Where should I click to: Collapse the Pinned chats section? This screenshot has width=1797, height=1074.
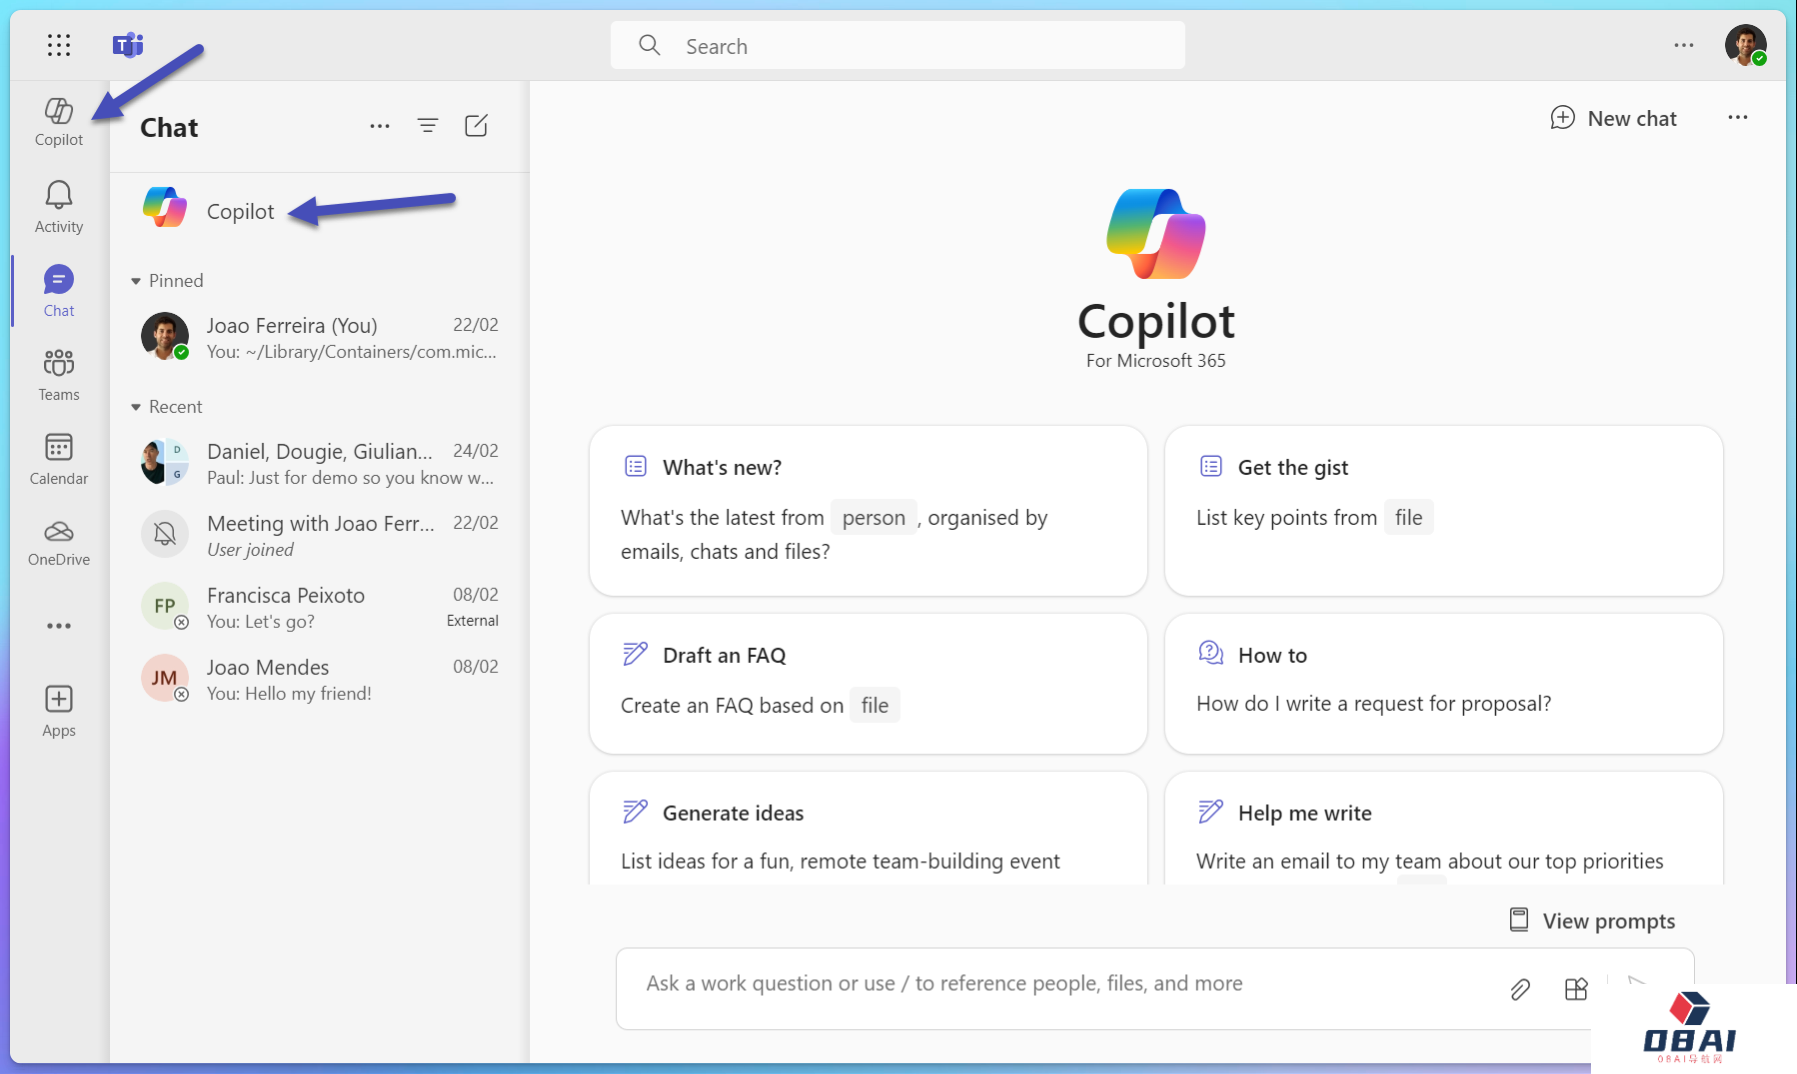tap(136, 281)
